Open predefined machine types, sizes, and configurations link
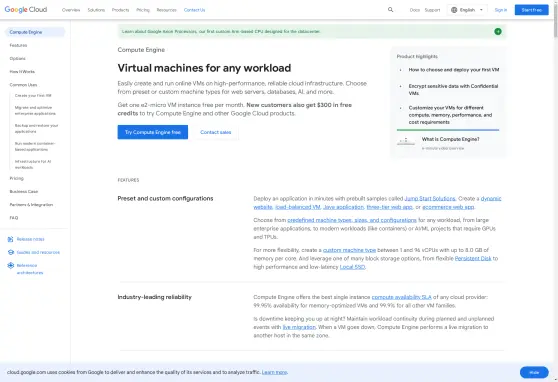 (352, 220)
